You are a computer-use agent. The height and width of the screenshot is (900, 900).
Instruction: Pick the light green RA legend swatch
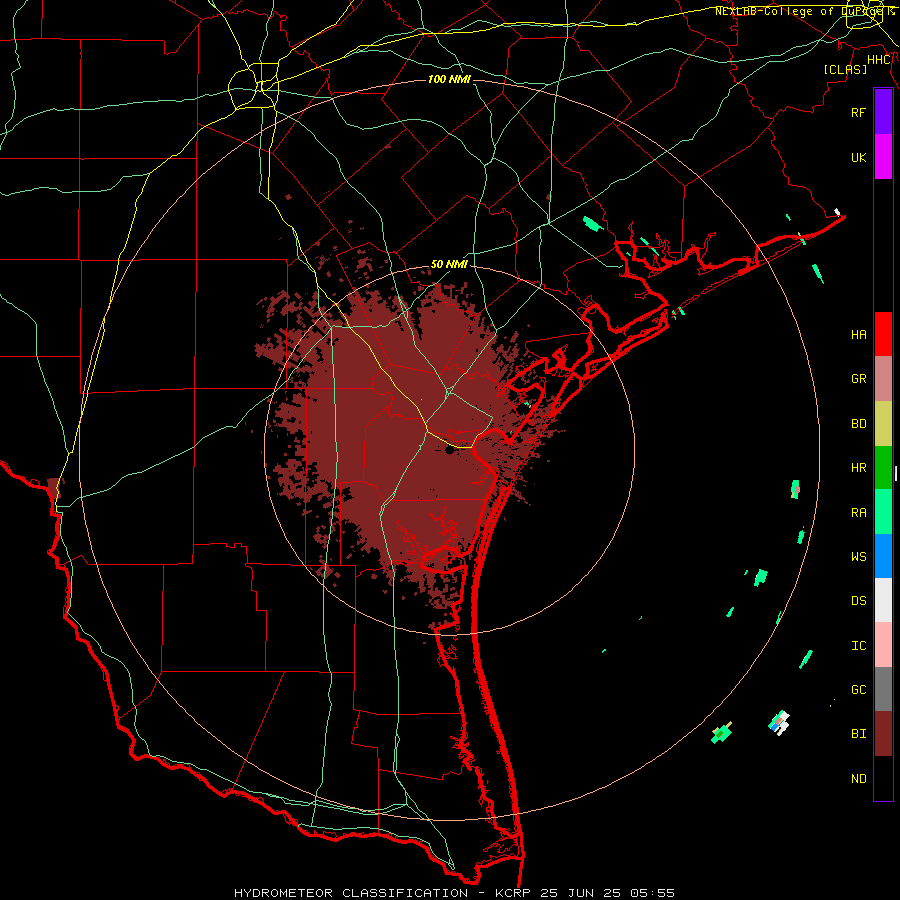(x=883, y=512)
